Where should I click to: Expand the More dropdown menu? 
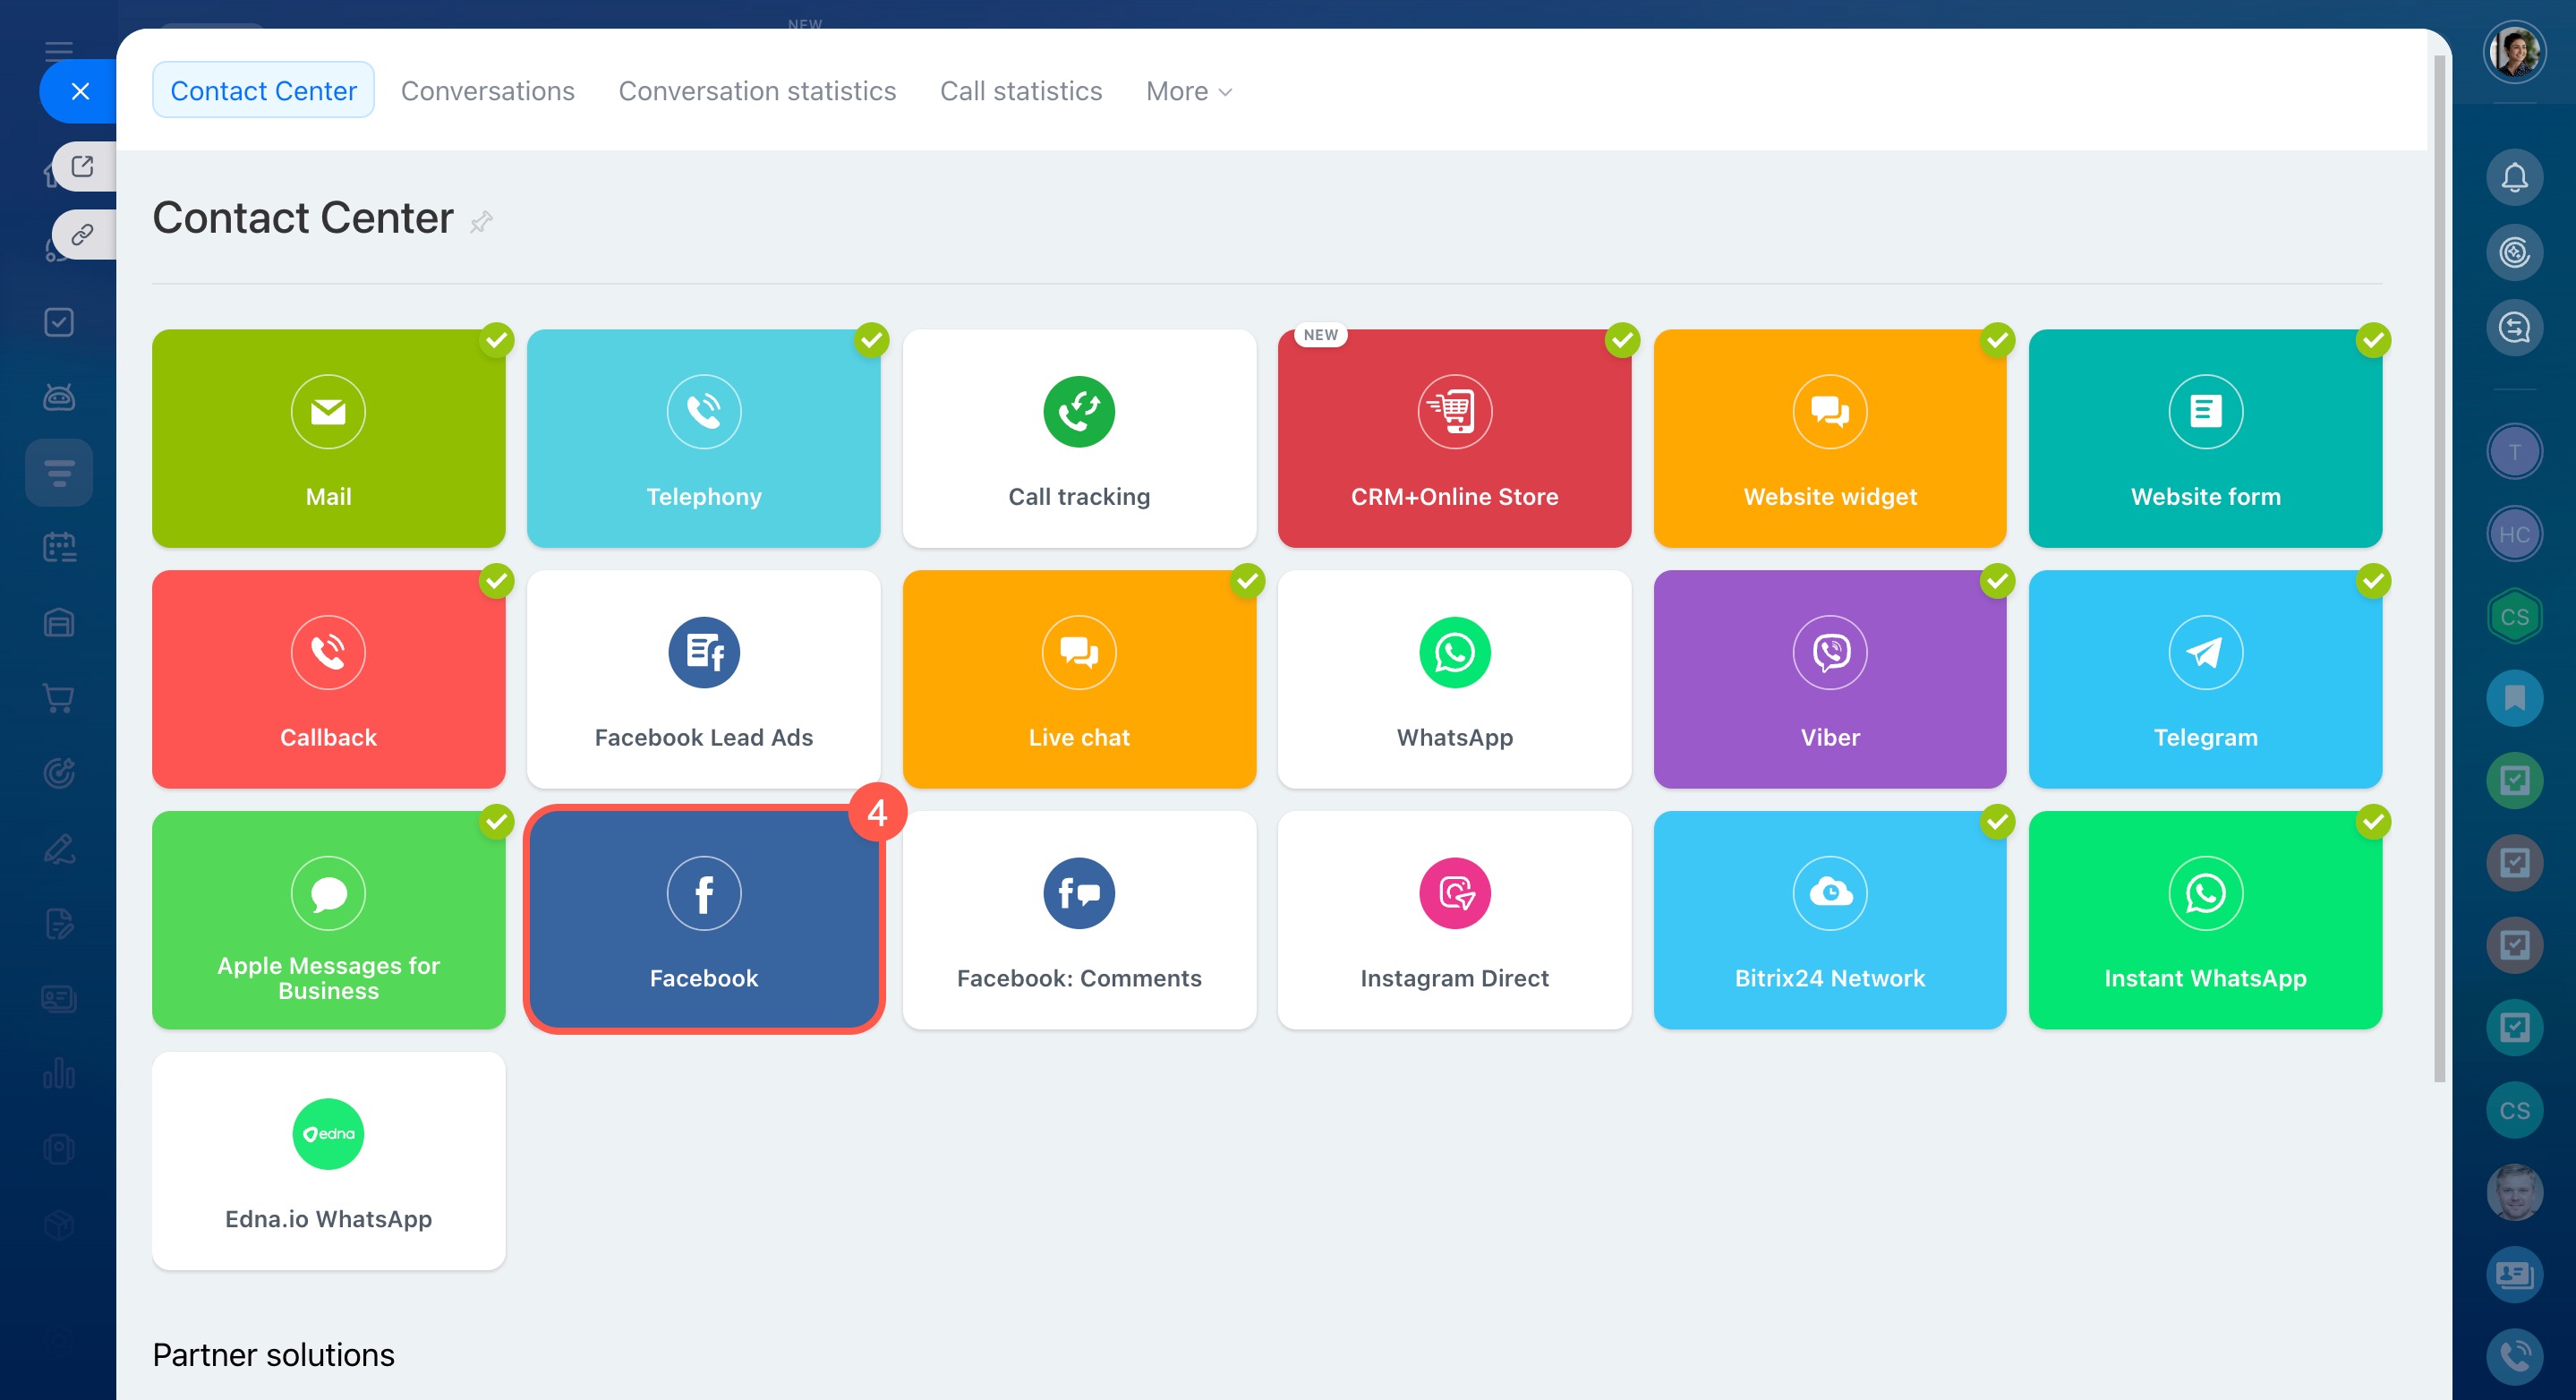point(1188,91)
